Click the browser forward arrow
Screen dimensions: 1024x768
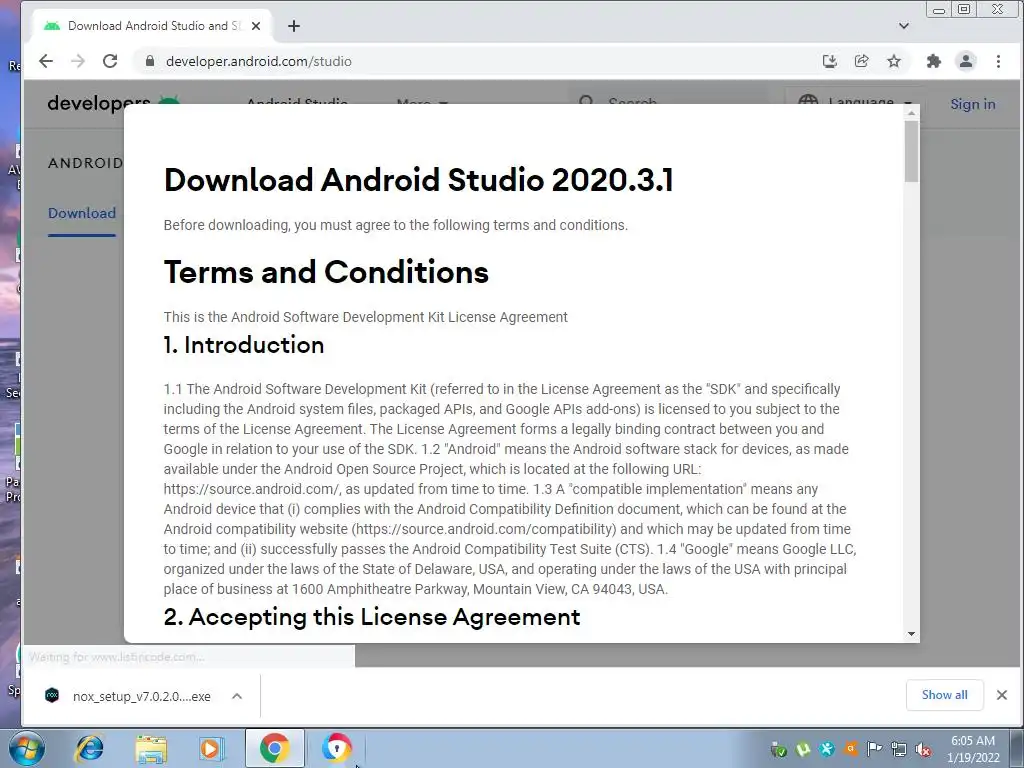(x=78, y=61)
